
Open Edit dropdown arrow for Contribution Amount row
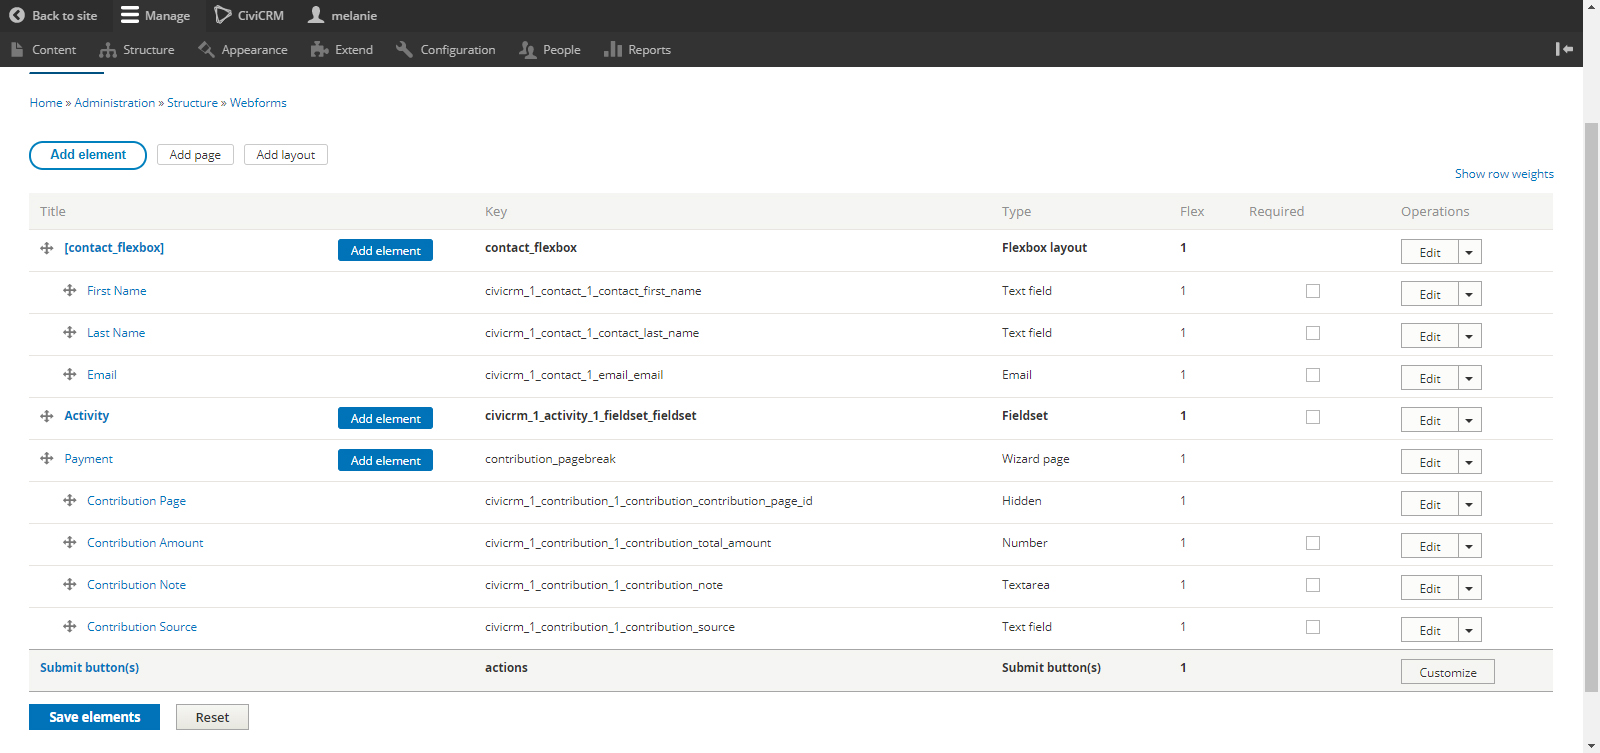1469,546
